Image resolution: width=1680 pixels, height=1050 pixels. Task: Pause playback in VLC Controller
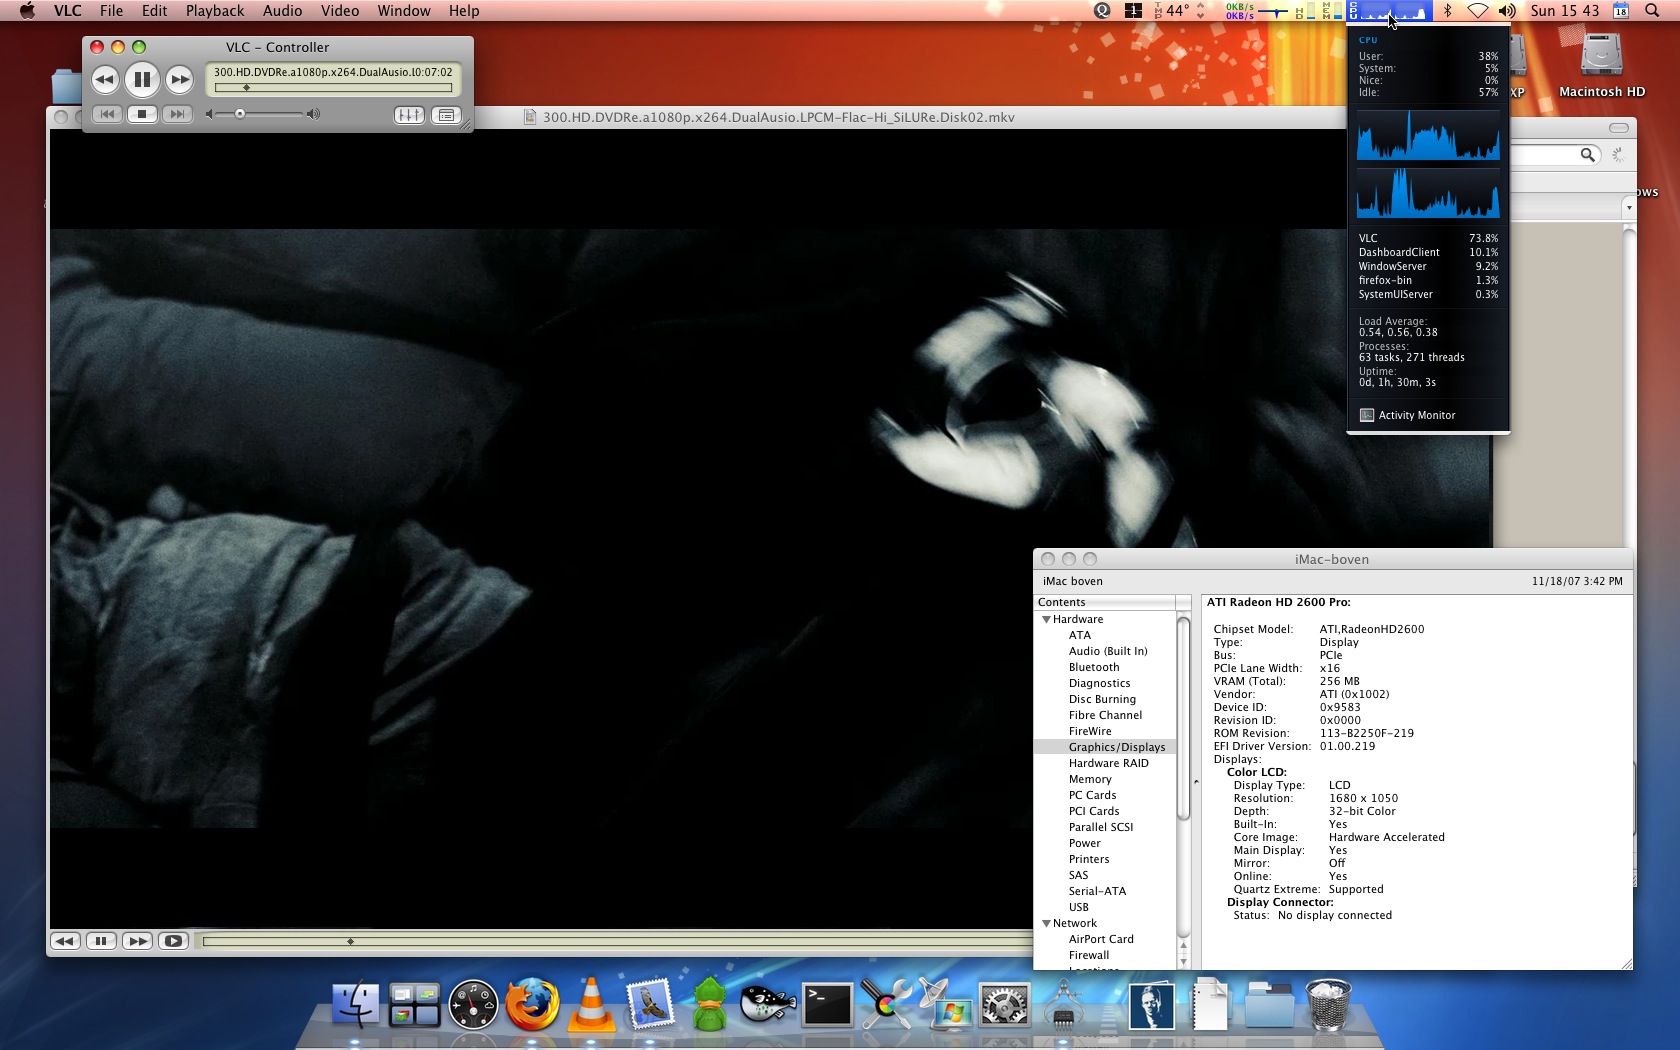point(142,79)
